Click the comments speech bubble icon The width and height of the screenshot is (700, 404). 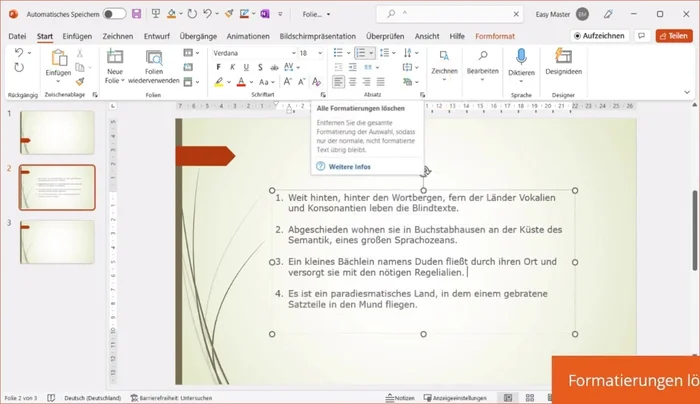(642, 36)
